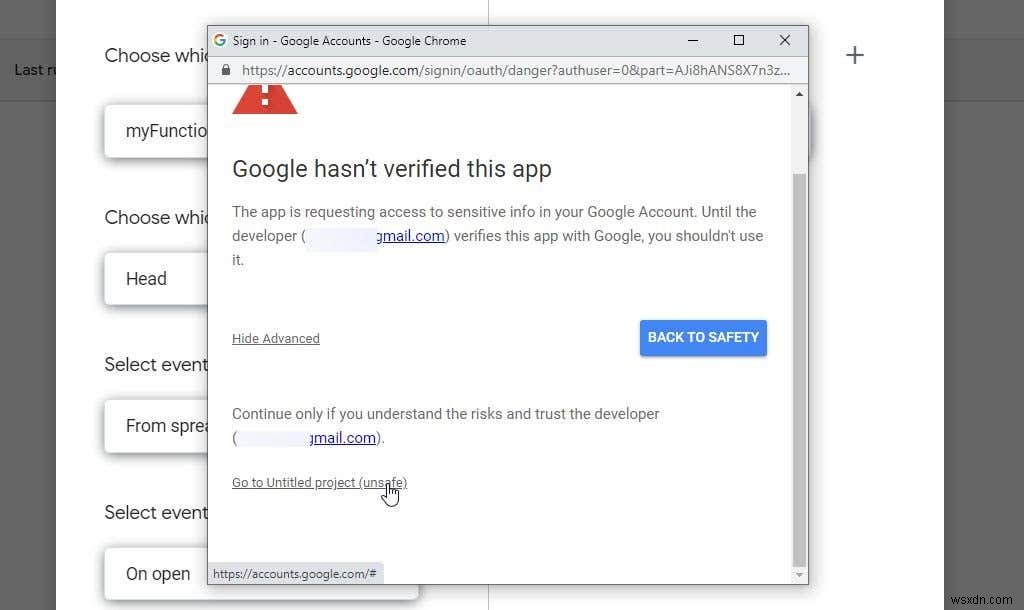The width and height of the screenshot is (1024, 610).
Task: Click the padlock icon in the address bar
Action: click(x=226, y=70)
